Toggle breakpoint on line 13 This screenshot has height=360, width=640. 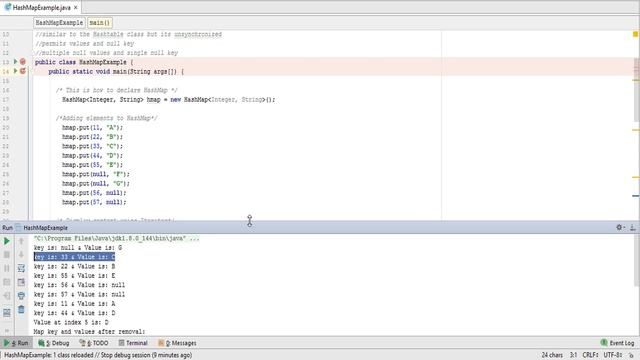click(23, 62)
